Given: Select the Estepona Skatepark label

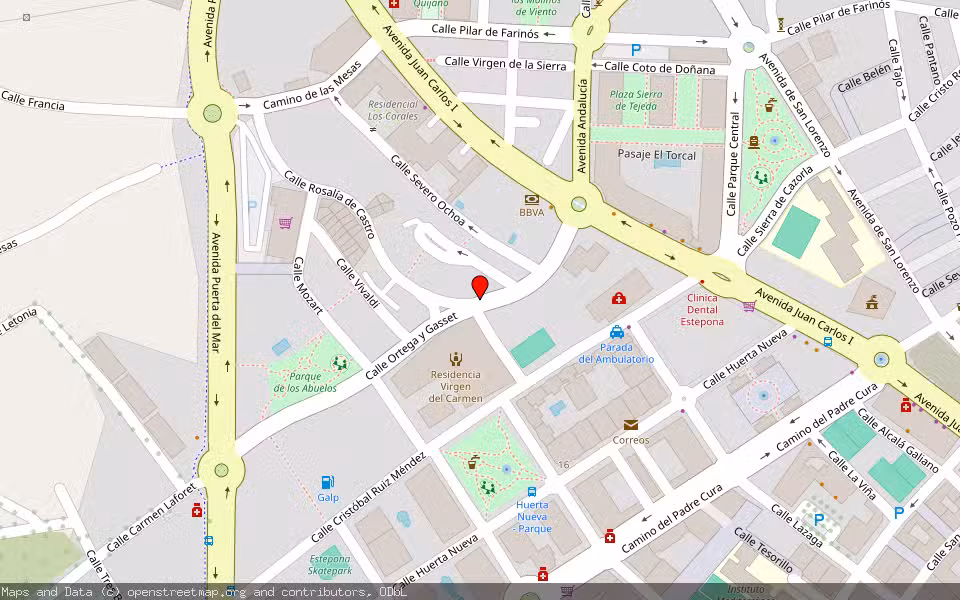Looking at the screenshot, I should pos(329,565).
